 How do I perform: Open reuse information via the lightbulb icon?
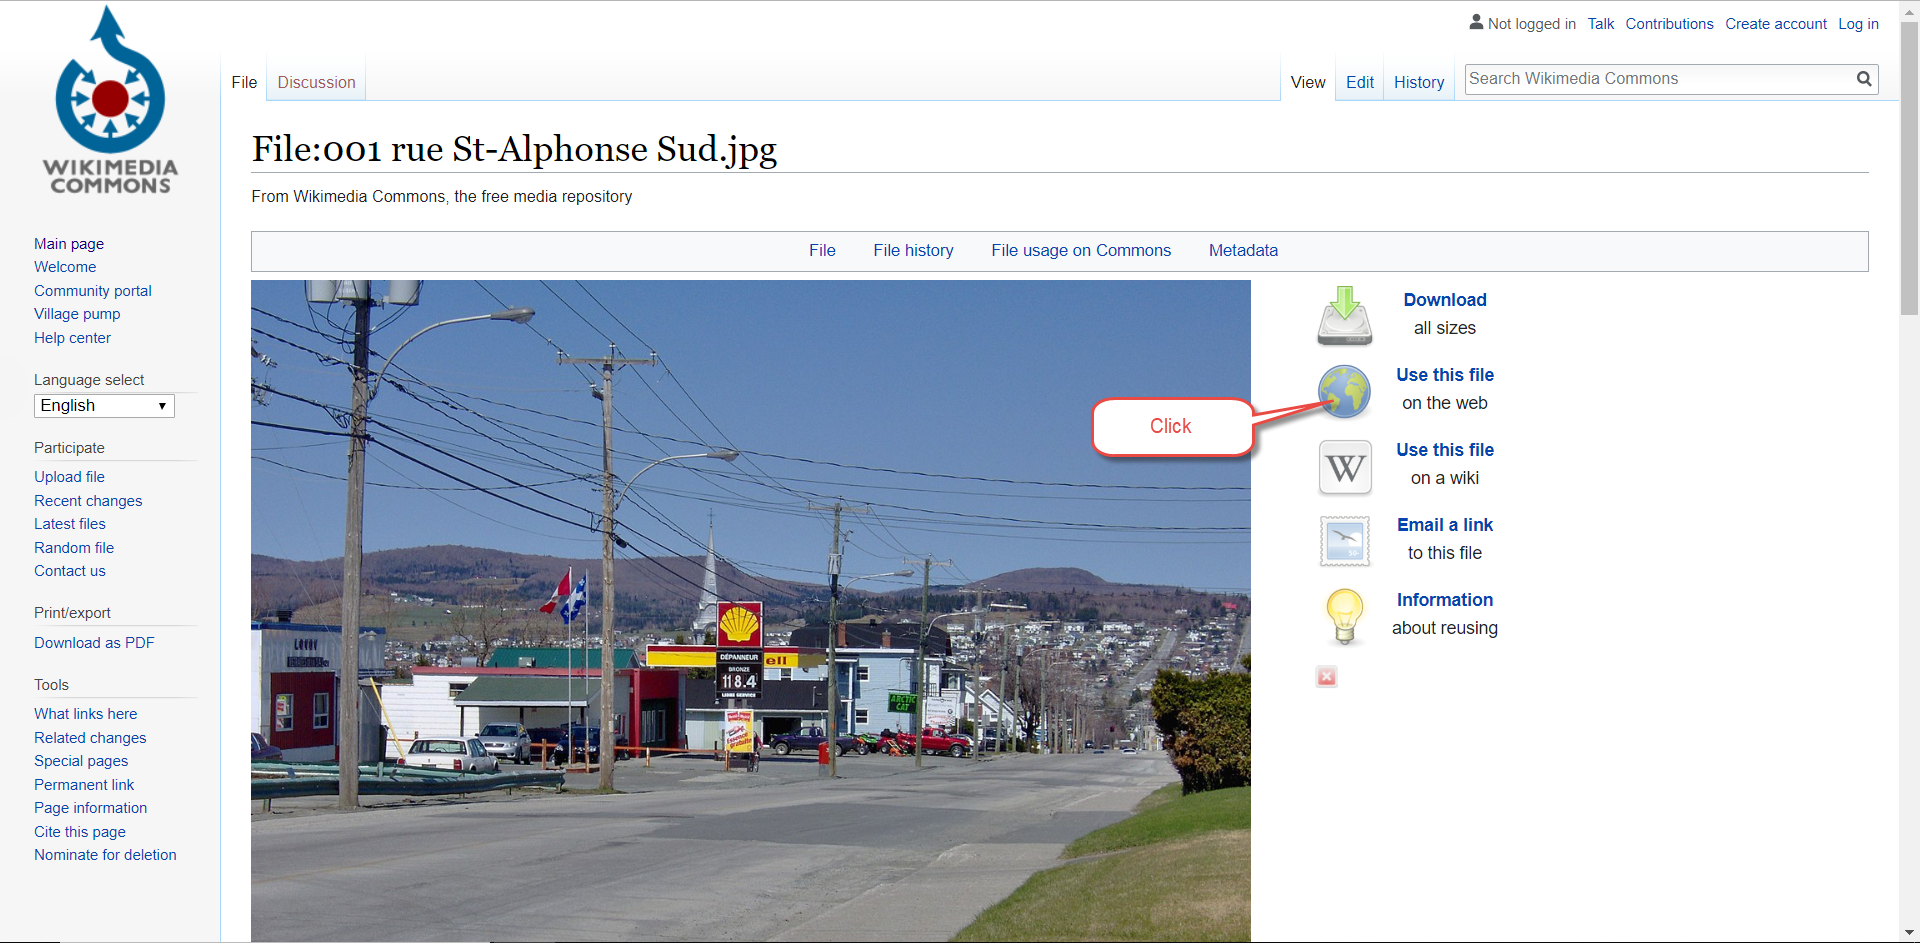pyautogui.click(x=1344, y=616)
